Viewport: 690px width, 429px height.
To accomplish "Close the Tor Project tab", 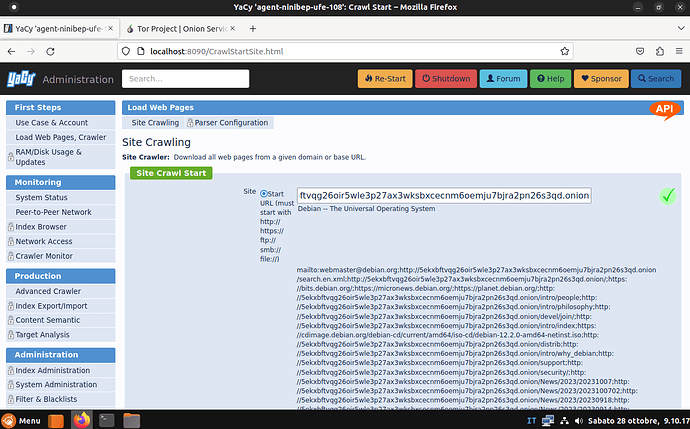I will [232, 29].
